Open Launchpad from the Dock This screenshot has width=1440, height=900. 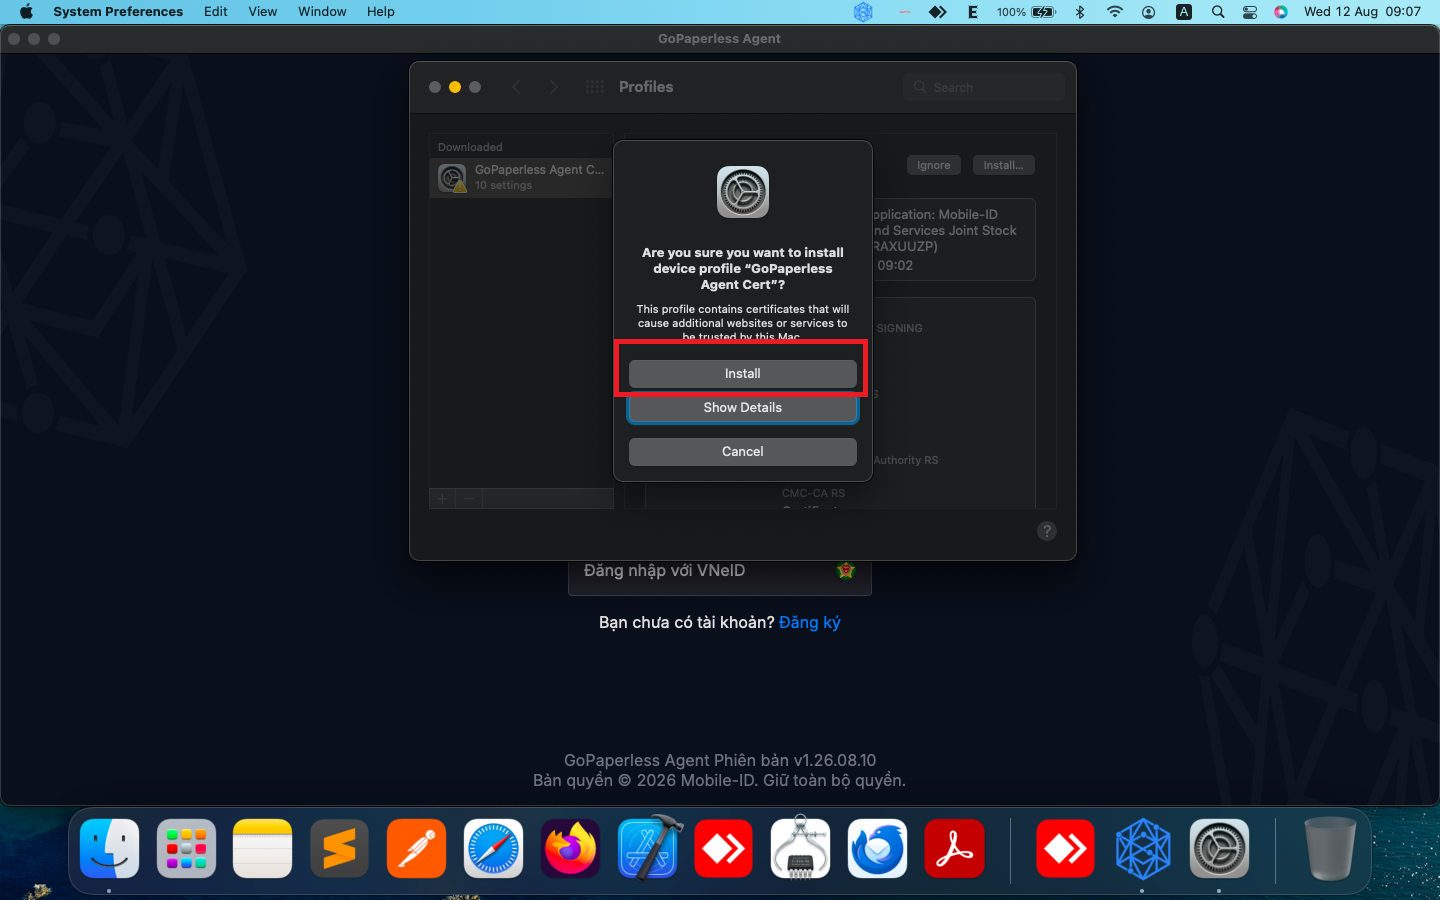pyautogui.click(x=186, y=849)
